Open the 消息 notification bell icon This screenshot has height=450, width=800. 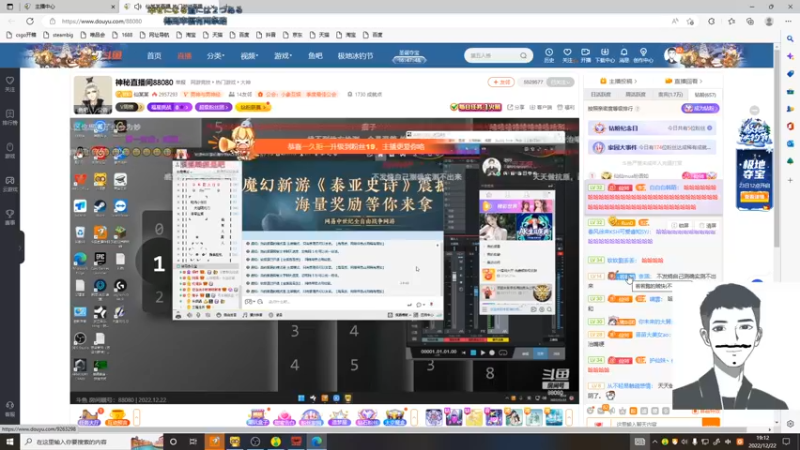(x=624, y=55)
